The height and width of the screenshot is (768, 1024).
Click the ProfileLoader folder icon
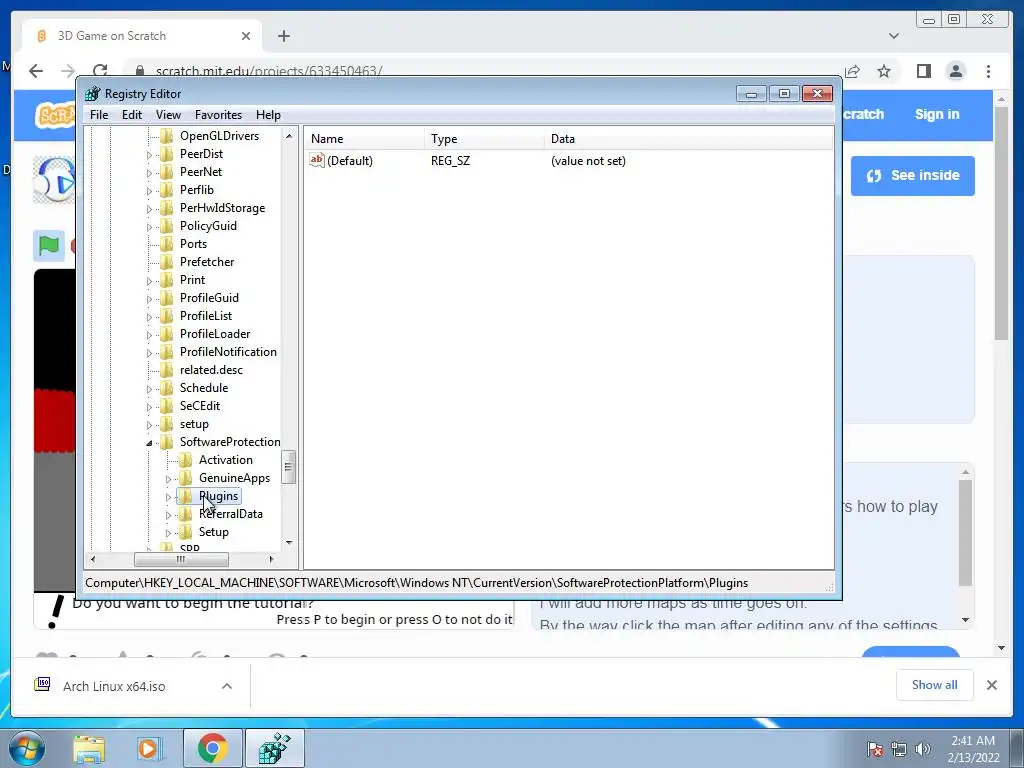point(167,334)
